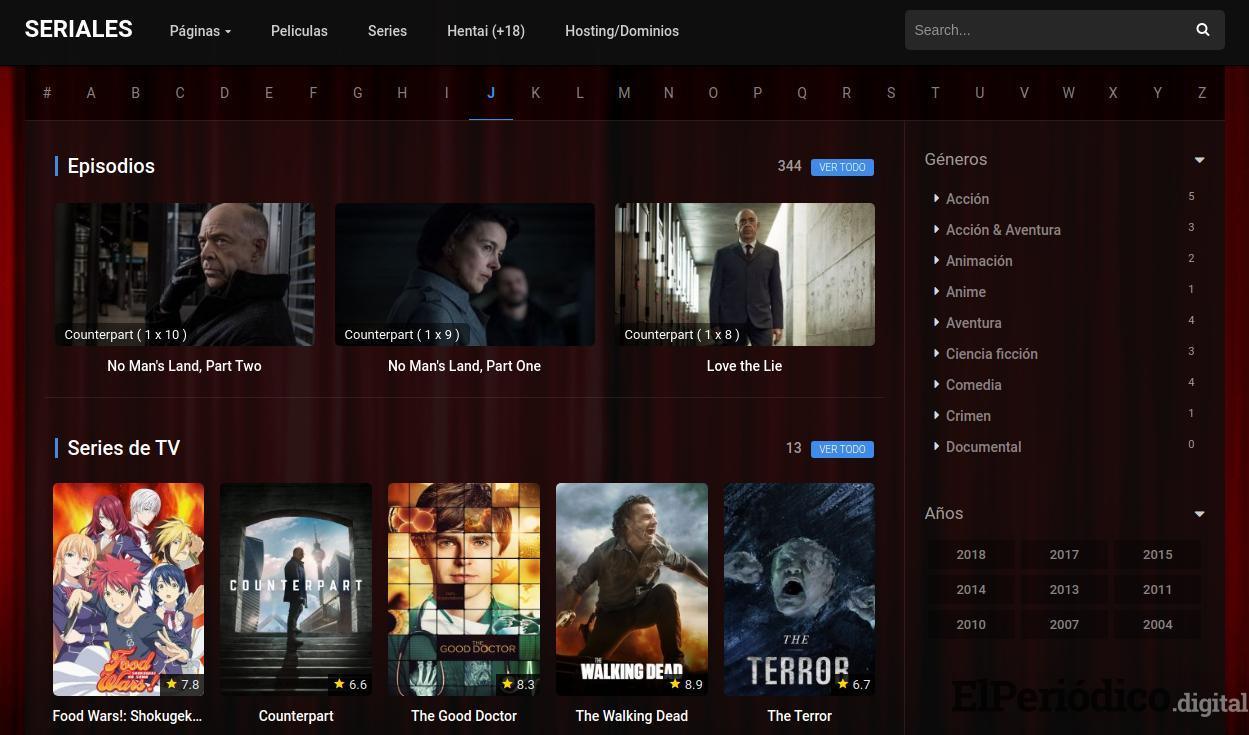Select letter M in the alphabet filter
Image resolution: width=1249 pixels, height=735 pixels.
pyautogui.click(x=624, y=93)
